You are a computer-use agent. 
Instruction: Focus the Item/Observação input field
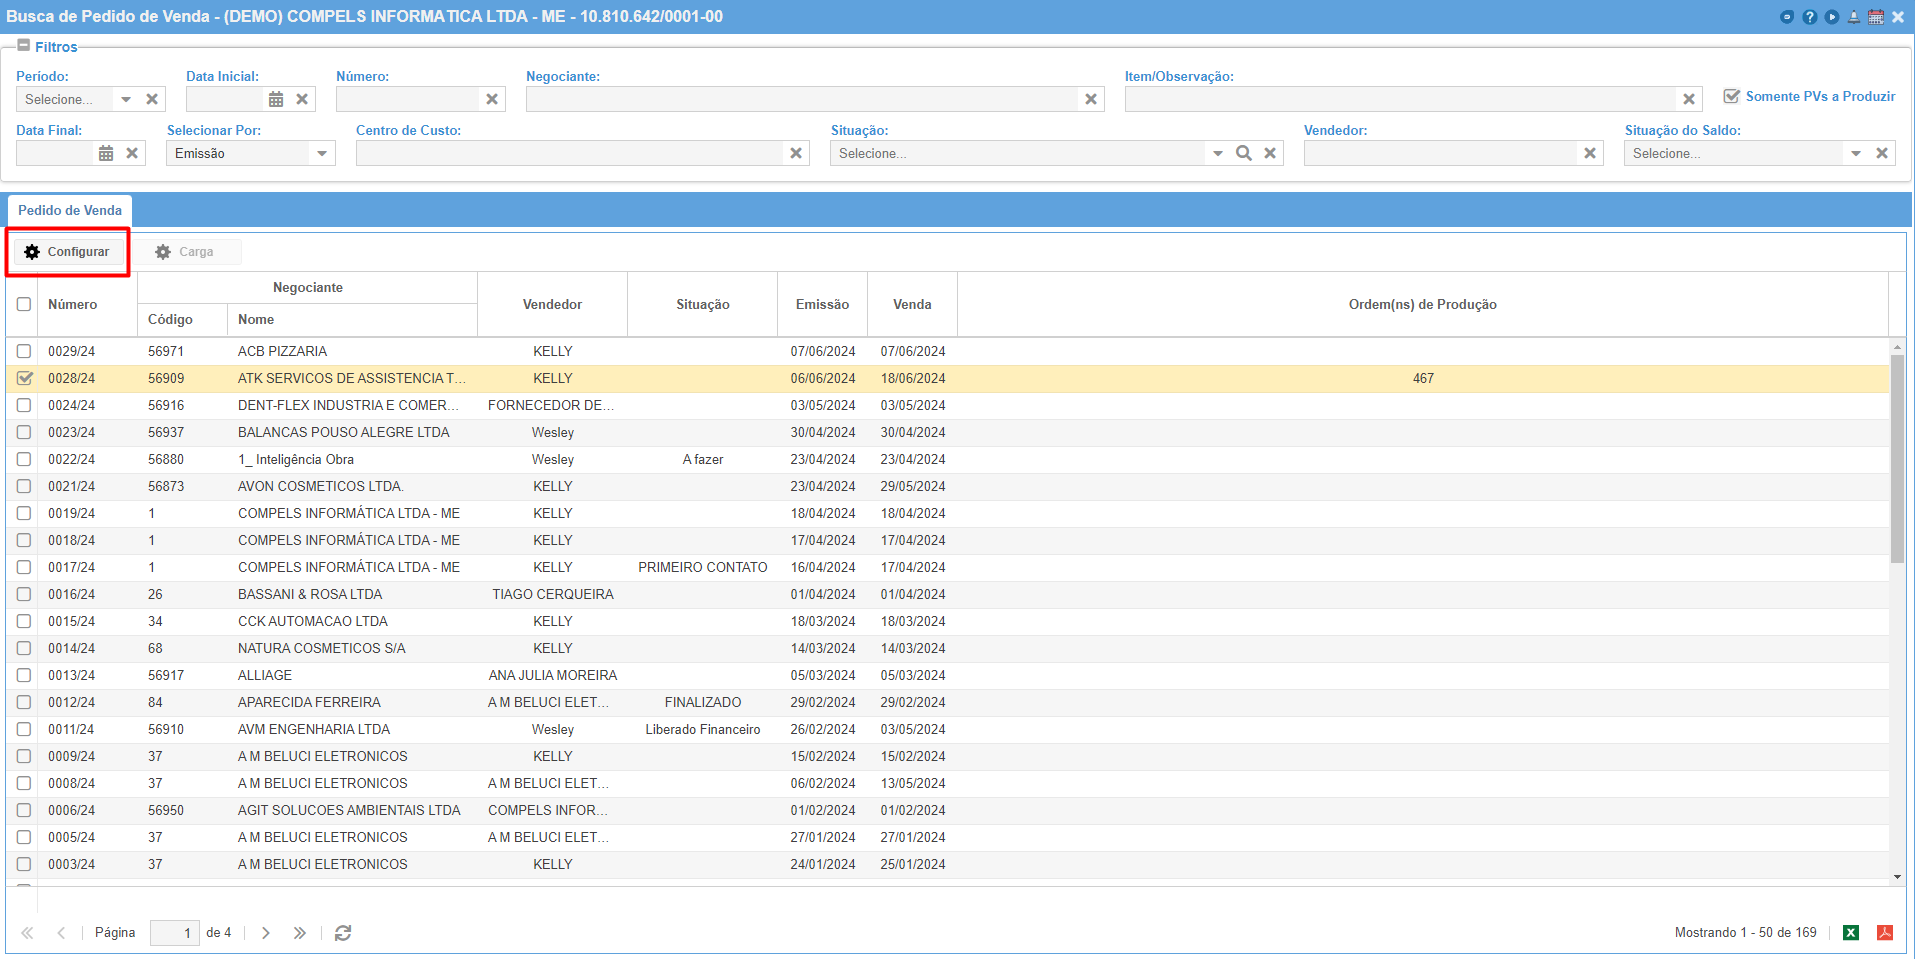click(1400, 99)
